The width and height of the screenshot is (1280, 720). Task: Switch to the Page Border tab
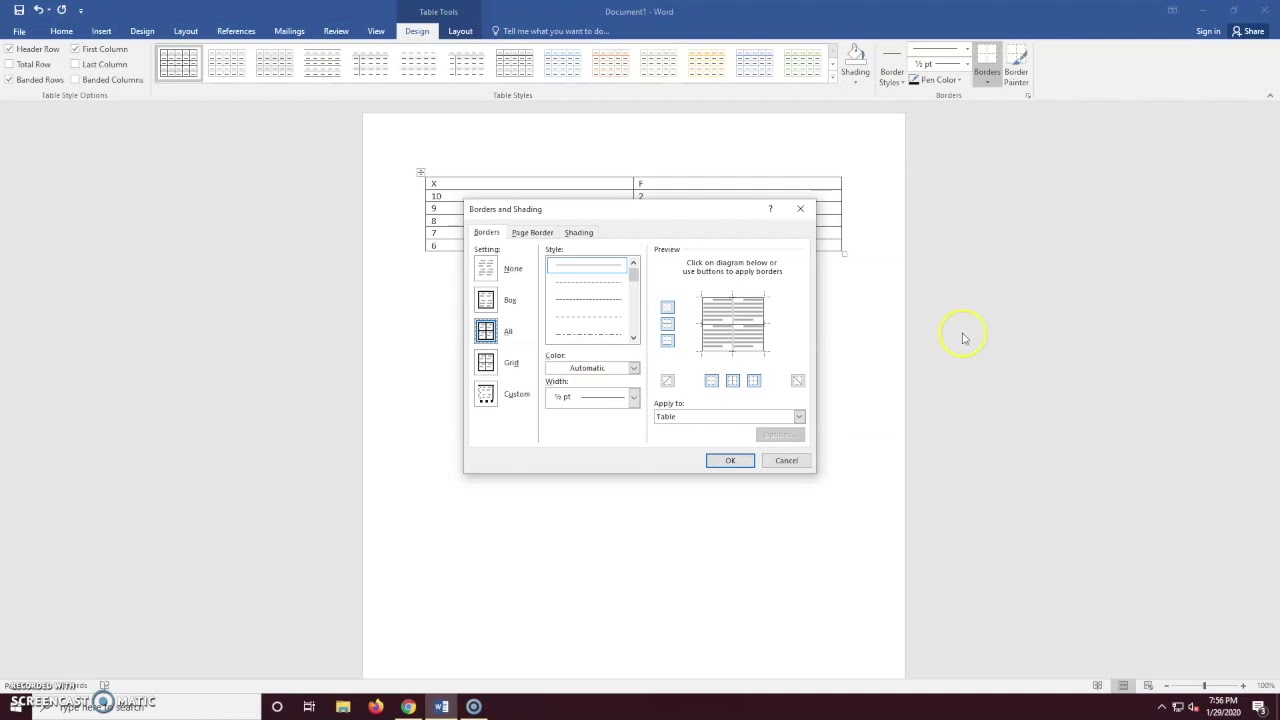click(x=532, y=232)
